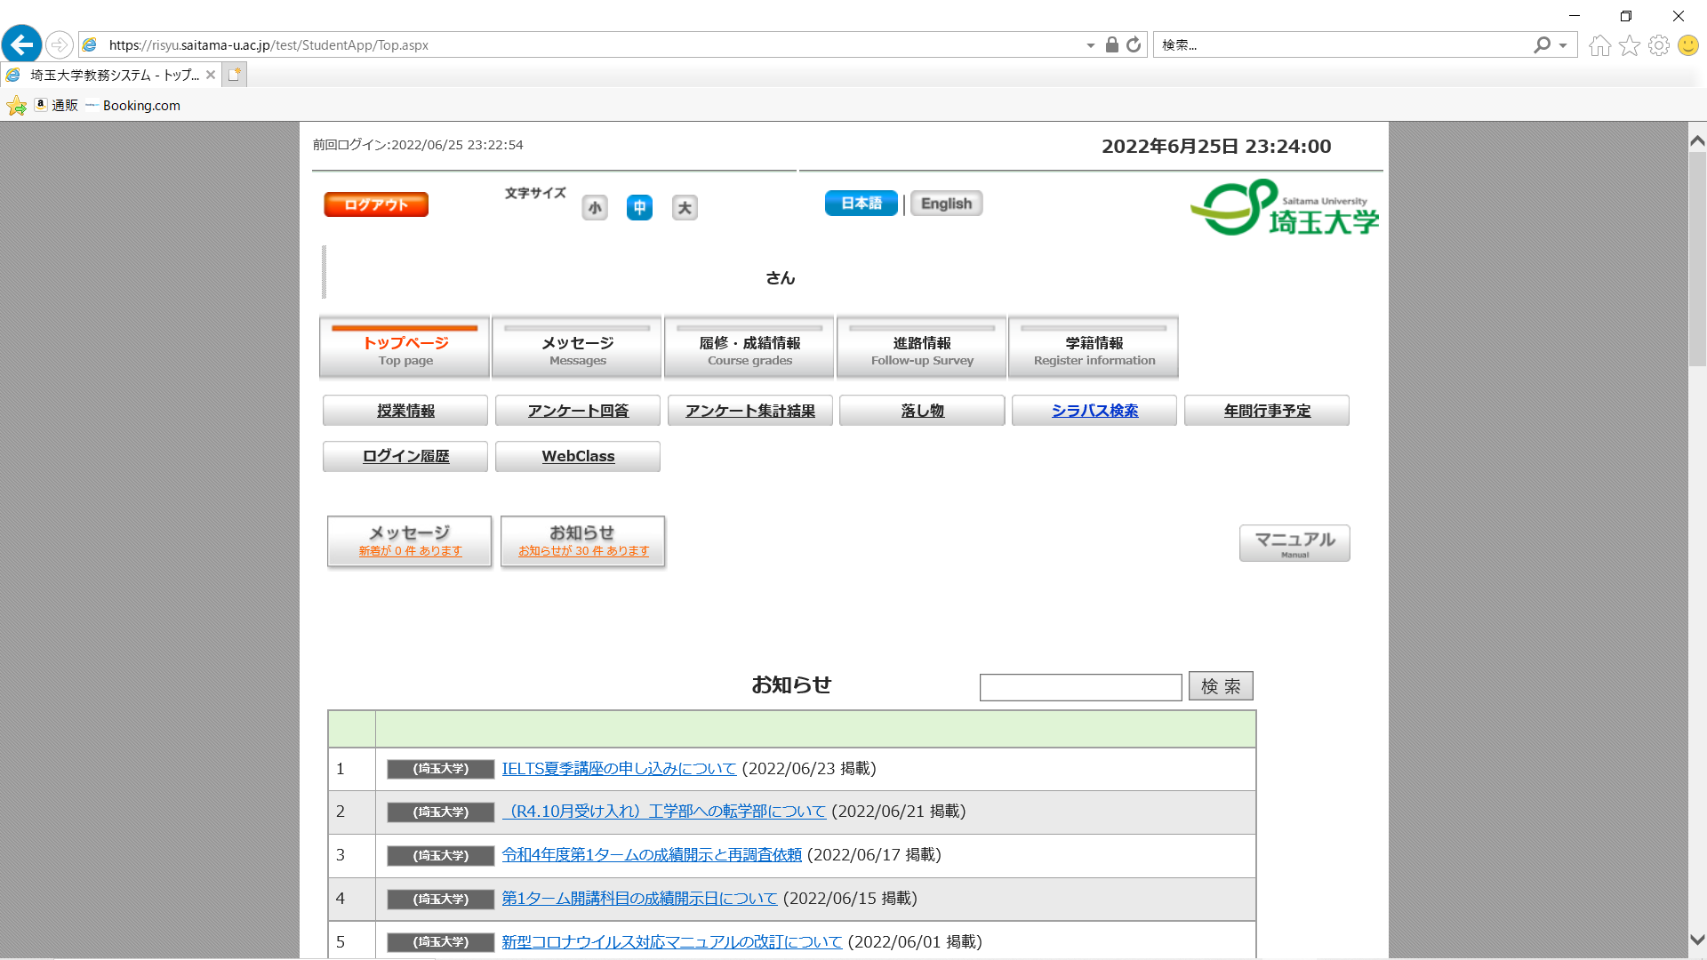Expand the address bar history dropdown

click(1090, 45)
